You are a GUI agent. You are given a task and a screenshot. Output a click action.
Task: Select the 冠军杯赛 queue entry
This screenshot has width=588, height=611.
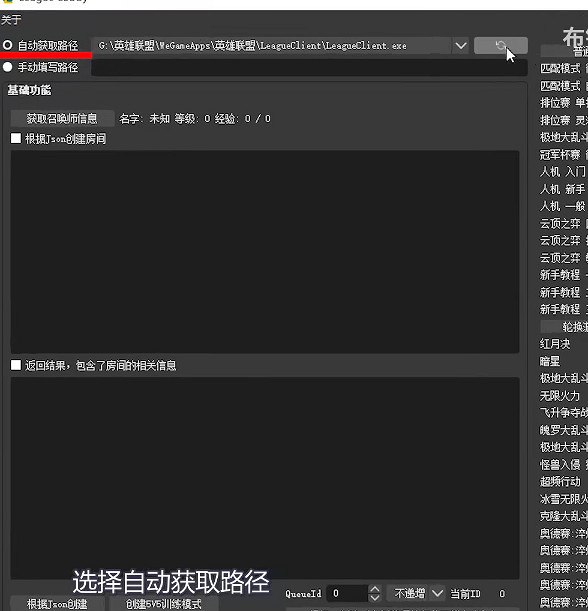click(563, 154)
